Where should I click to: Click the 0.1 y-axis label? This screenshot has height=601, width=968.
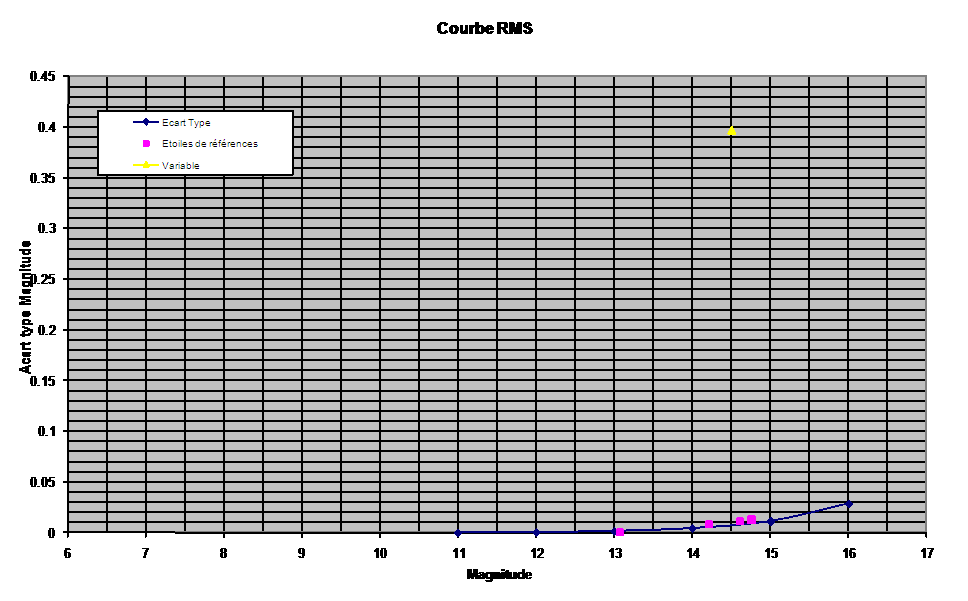(46, 431)
